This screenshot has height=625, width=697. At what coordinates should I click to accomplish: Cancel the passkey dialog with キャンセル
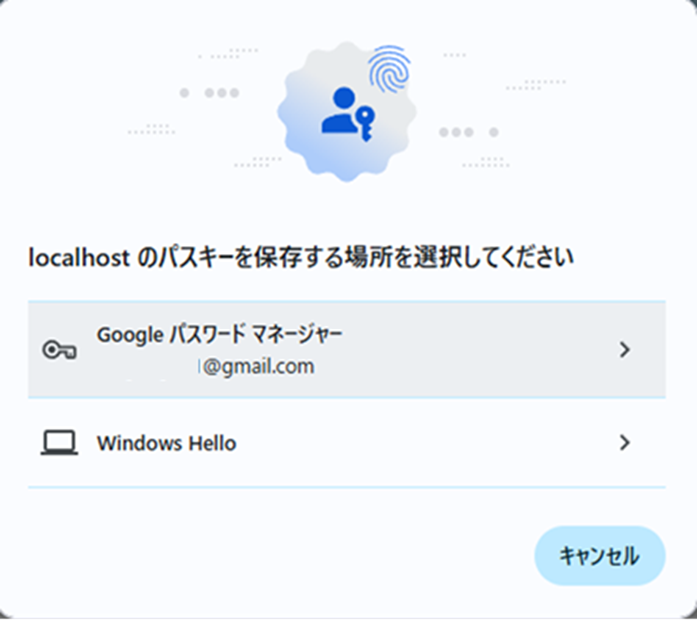(x=600, y=556)
